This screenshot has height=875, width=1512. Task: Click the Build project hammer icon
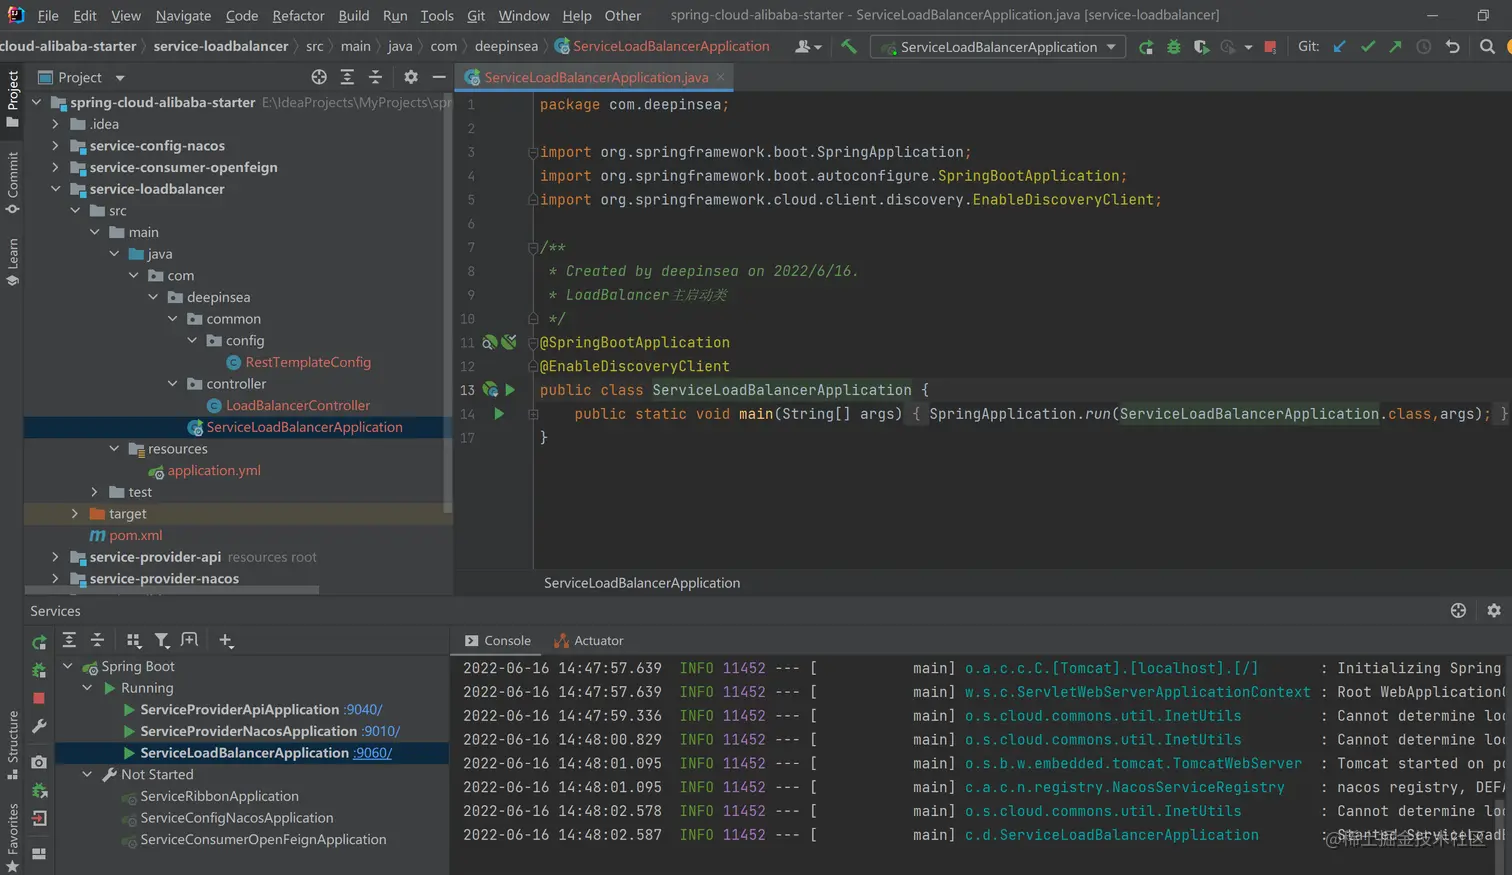pyautogui.click(x=848, y=46)
